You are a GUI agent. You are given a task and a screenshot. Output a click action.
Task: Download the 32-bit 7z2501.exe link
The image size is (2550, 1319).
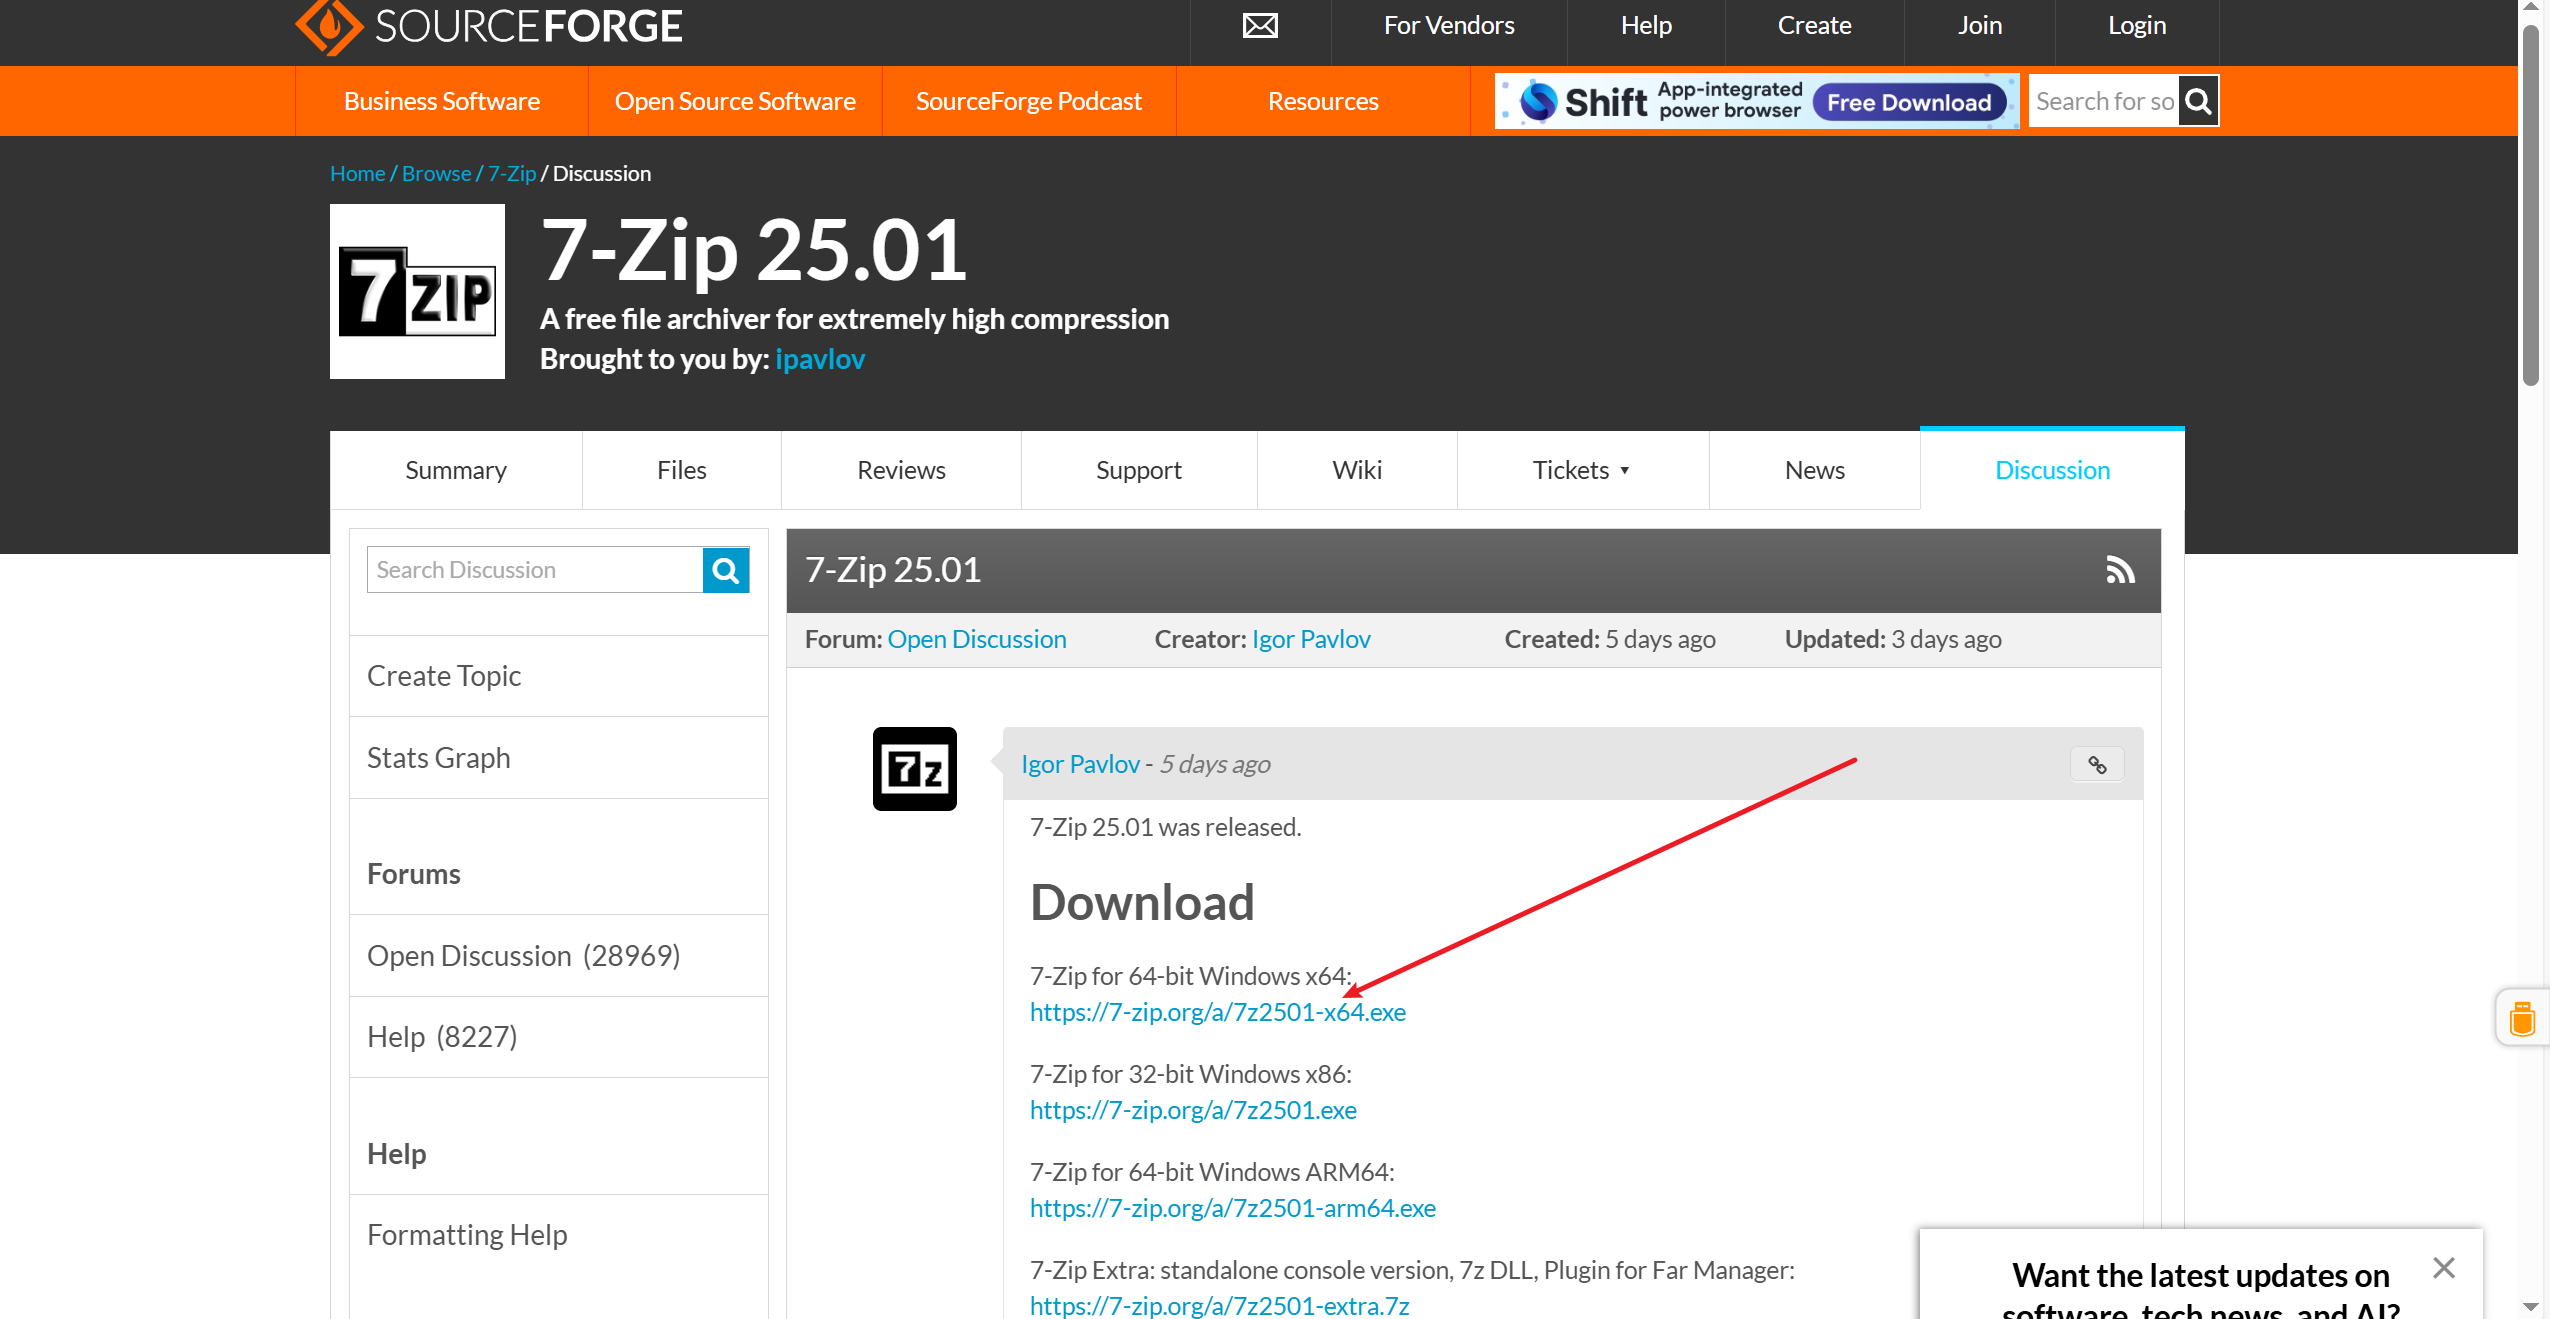(x=1193, y=1110)
